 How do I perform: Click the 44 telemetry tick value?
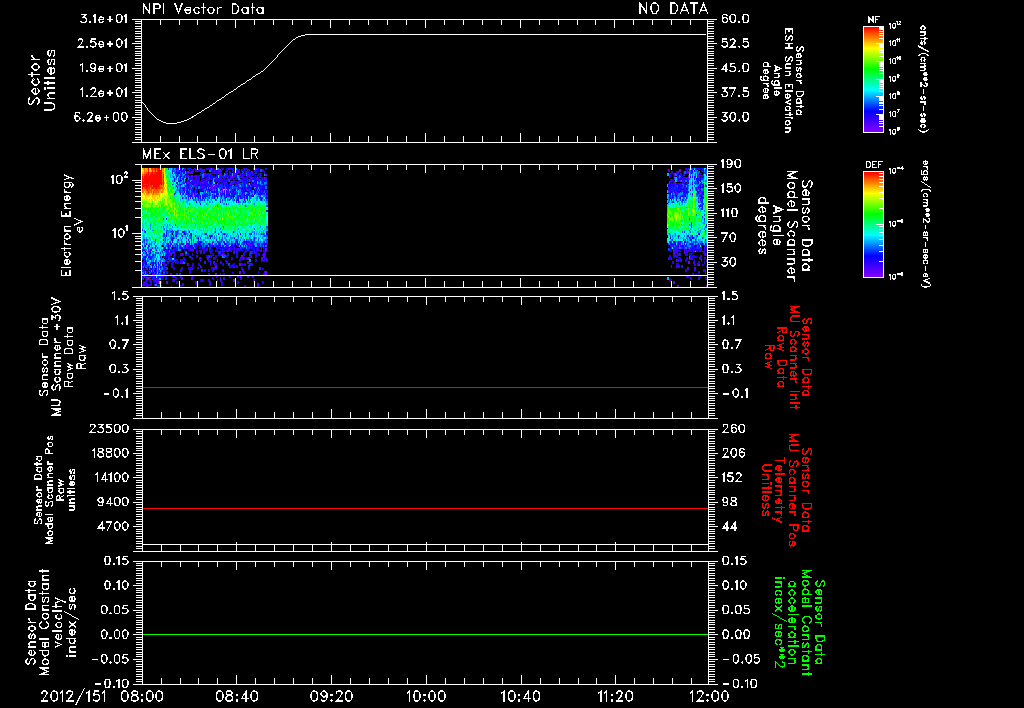(x=729, y=526)
